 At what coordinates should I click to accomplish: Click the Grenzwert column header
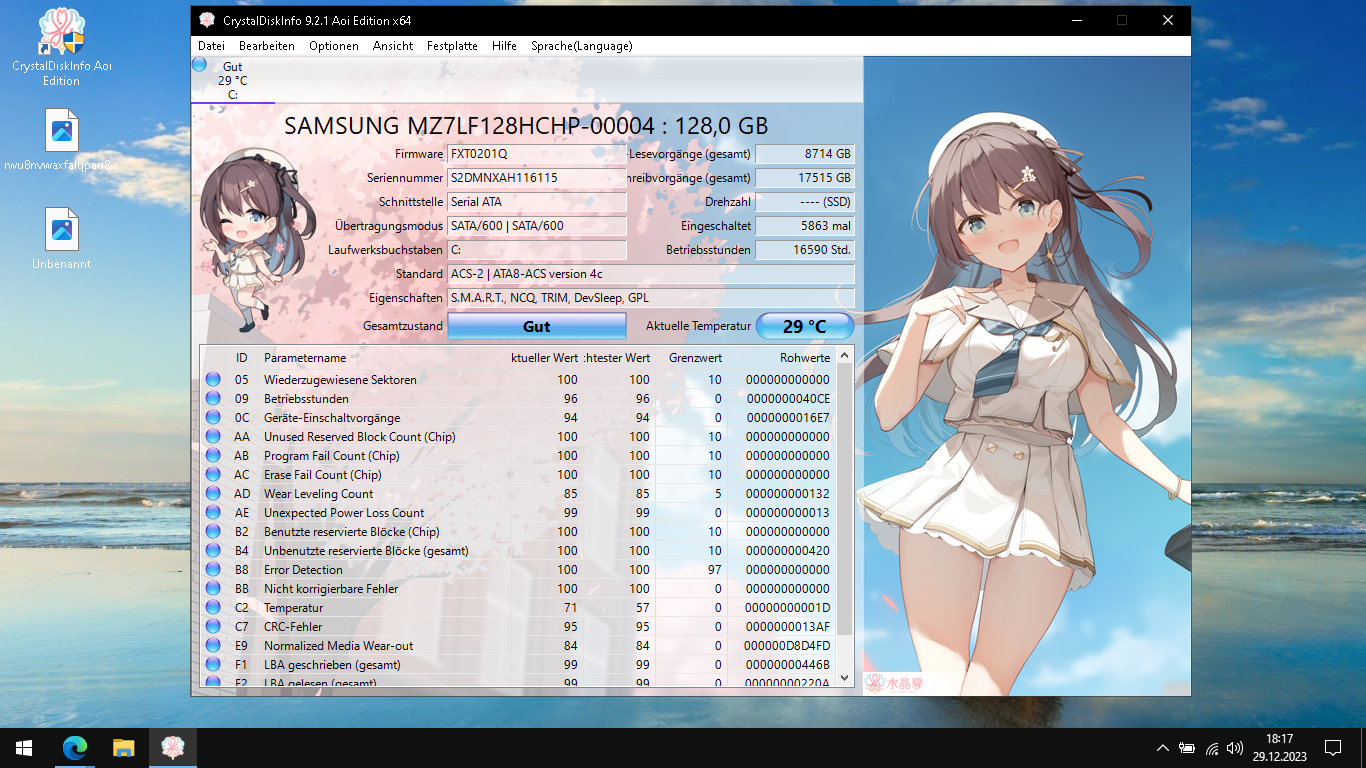[x=695, y=358]
